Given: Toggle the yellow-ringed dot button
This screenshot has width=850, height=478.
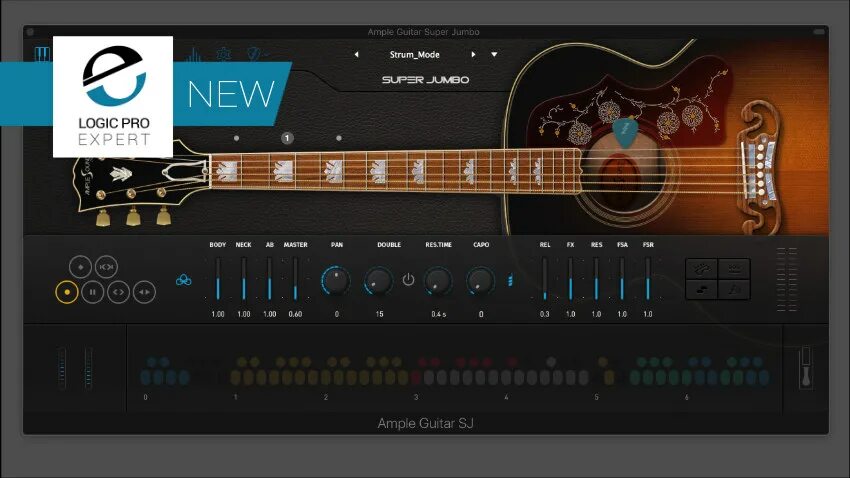Looking at the screenshot, I should 67,292.
